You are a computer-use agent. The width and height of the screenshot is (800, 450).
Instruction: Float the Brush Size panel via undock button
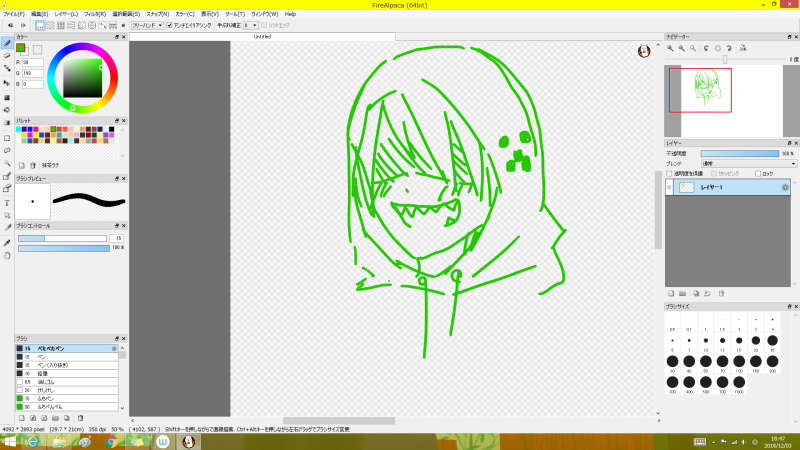(789, 307)
